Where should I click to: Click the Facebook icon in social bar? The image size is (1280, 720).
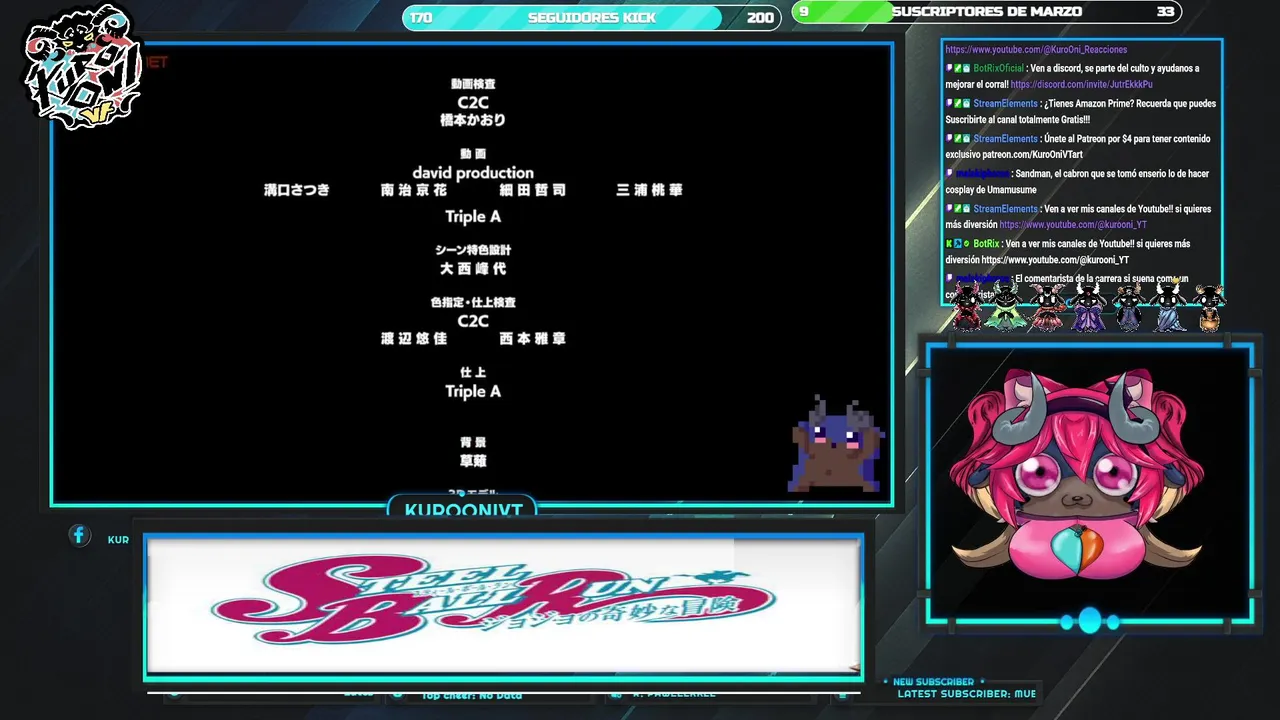(x=80, y=536)
